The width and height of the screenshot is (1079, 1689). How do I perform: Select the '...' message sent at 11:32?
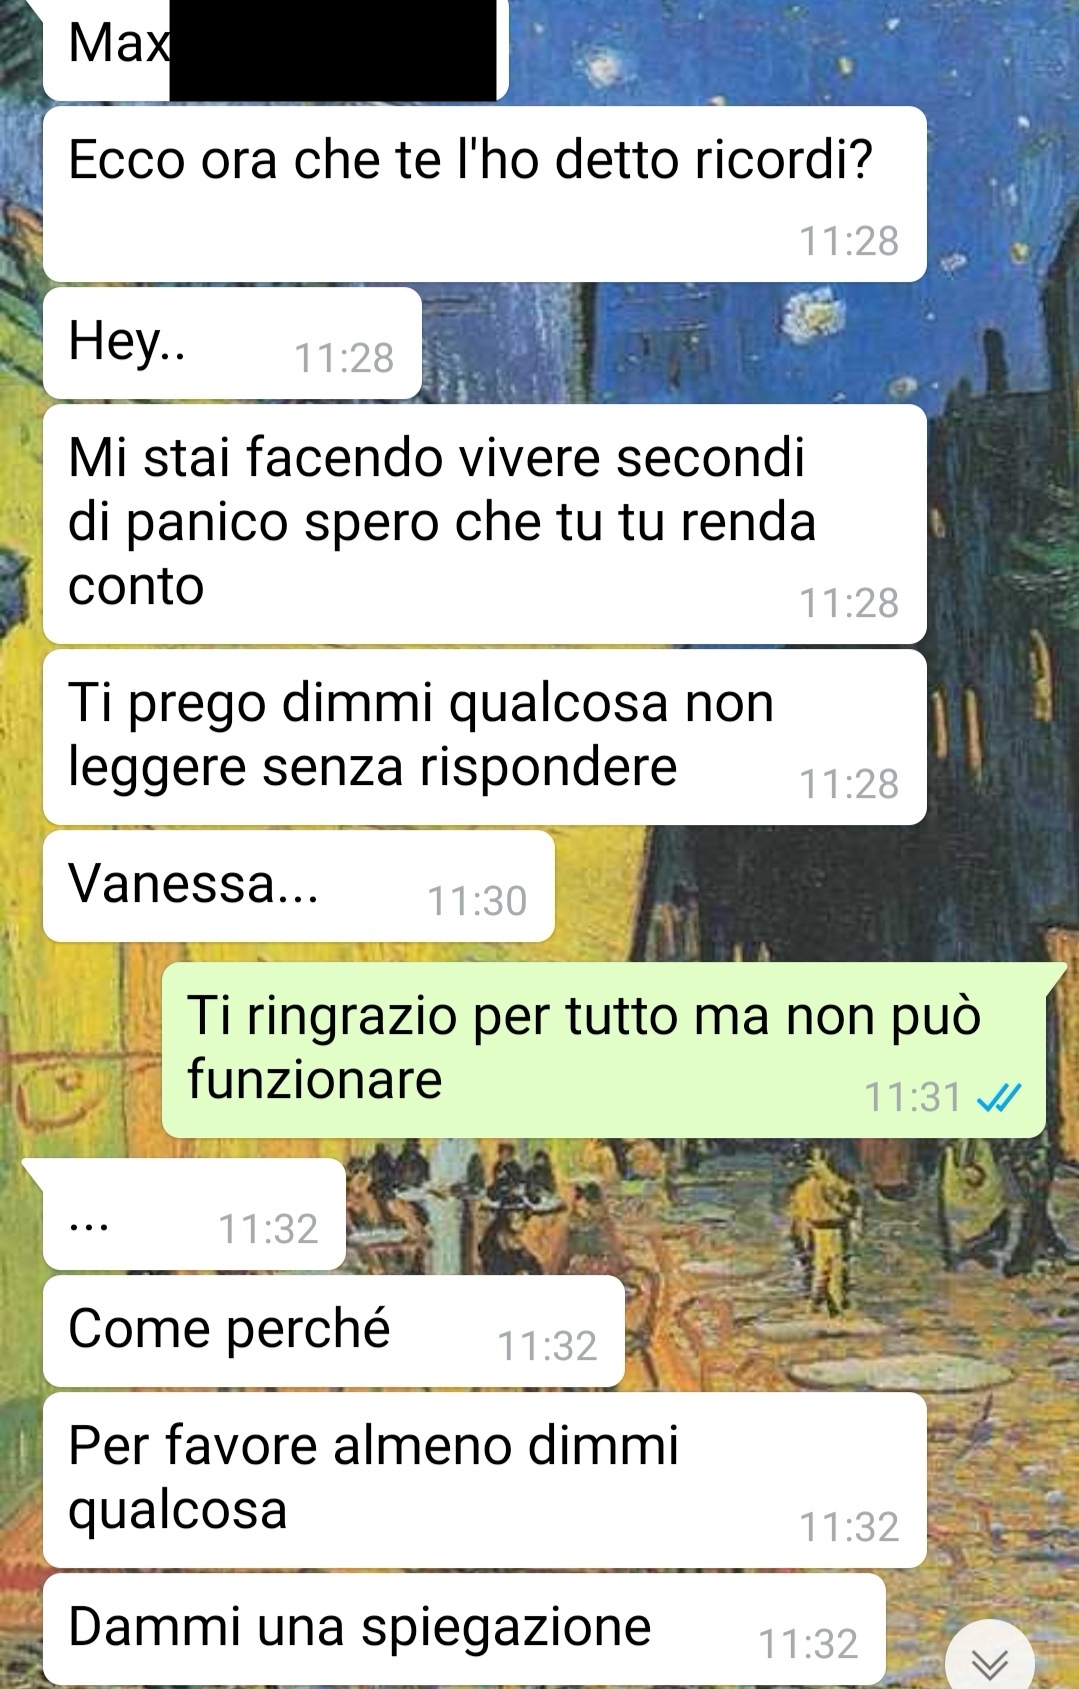pyautogui.click(x=194, y=1214)
